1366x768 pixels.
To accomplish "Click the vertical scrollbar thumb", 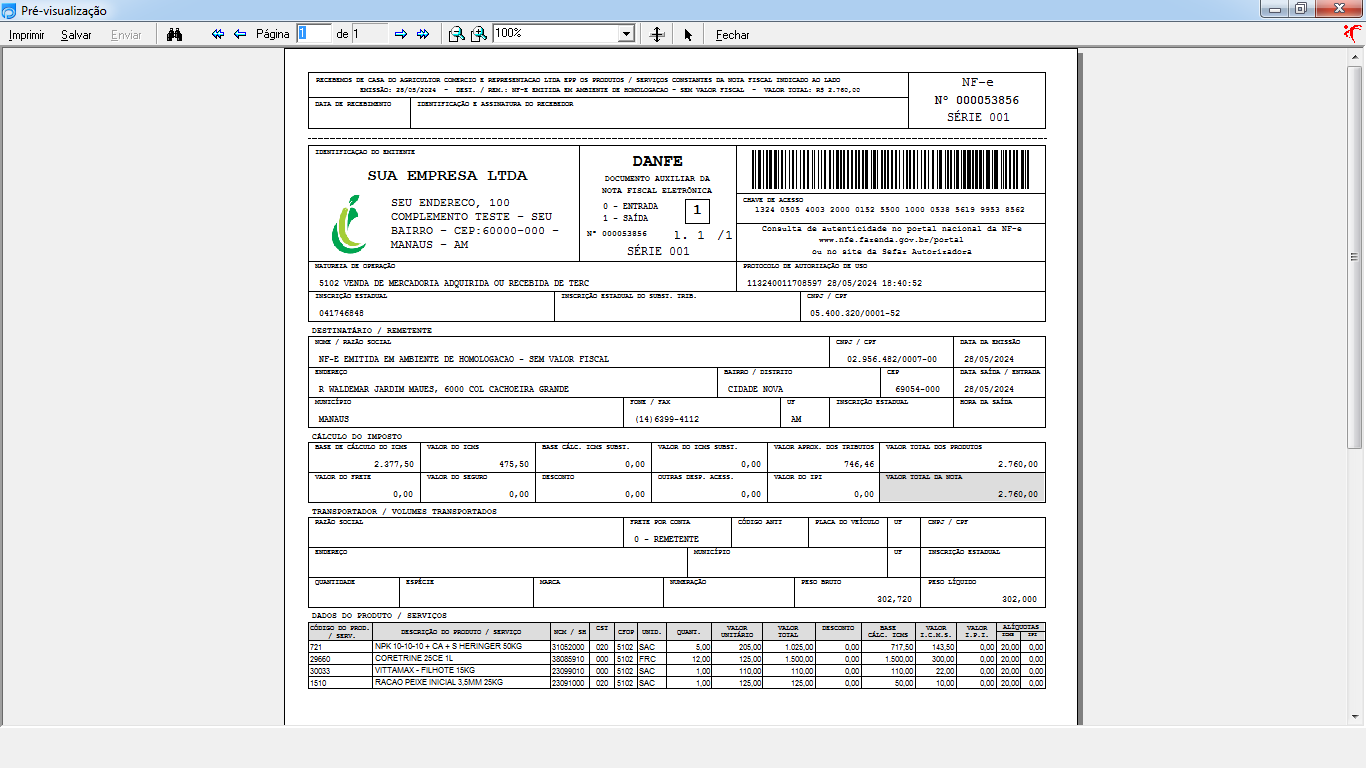I will (1355, 255).
